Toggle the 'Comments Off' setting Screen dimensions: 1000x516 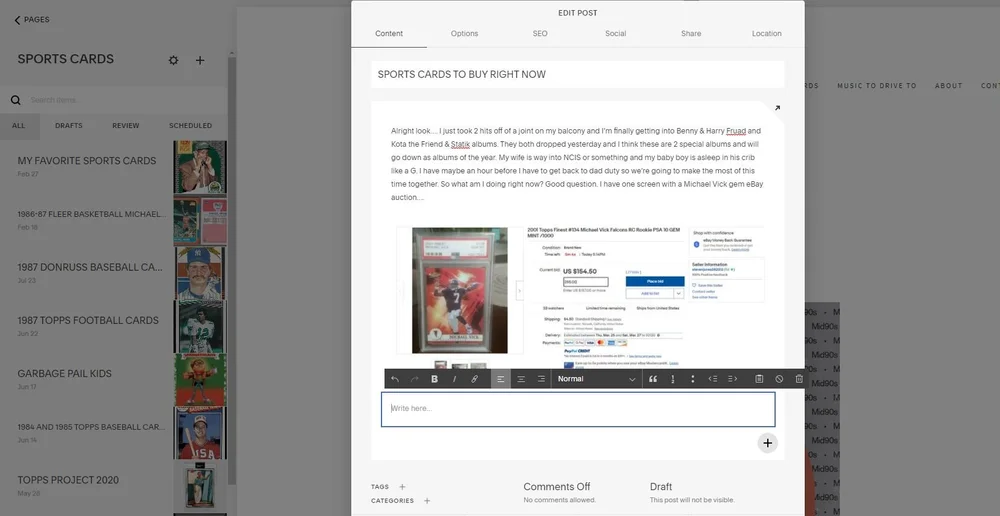[557, 487]
